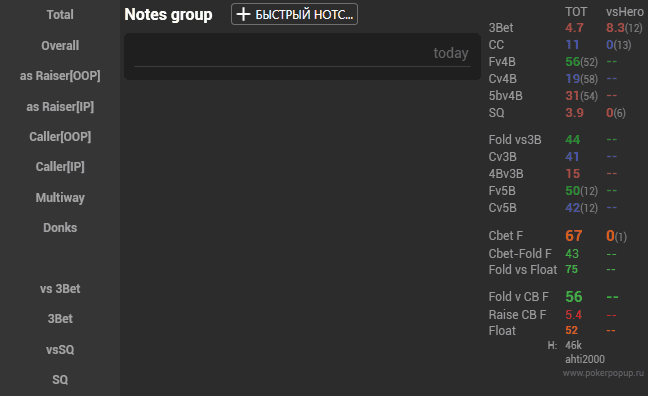Open the vs 3Bet tab
The width and height of the screenshot is (648, 396).
pyautogui.click(x=60, y=289)
